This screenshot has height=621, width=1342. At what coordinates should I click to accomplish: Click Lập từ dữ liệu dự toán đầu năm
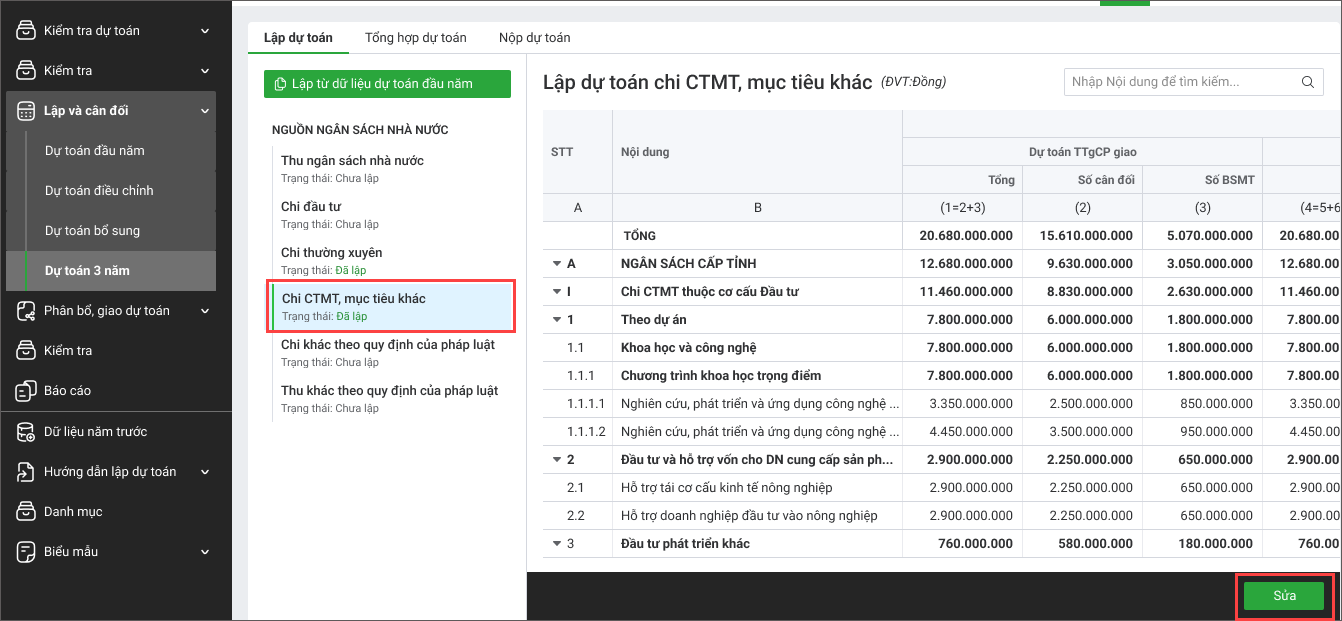(x=387, y=84)
